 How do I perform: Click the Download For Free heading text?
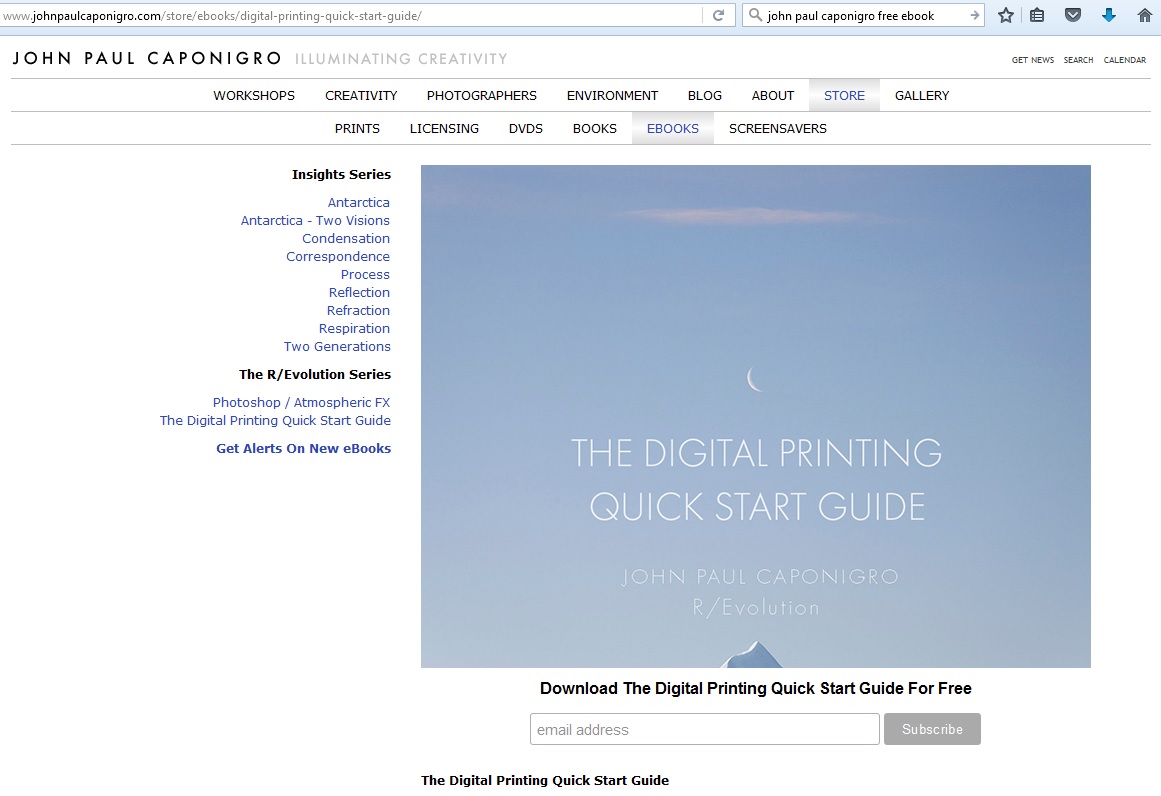point(755,688)
